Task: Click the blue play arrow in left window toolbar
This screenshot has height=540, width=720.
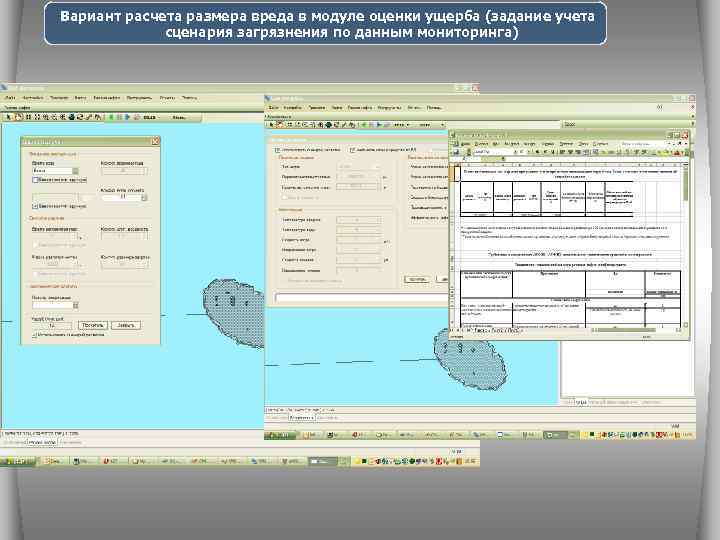Action: click(128, 117)
